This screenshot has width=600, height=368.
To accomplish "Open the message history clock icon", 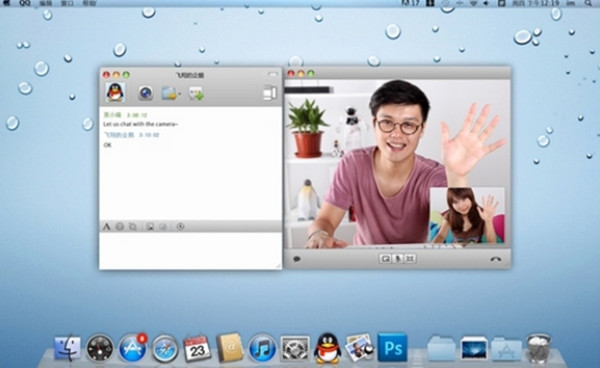I will click(x=181, y=226).
